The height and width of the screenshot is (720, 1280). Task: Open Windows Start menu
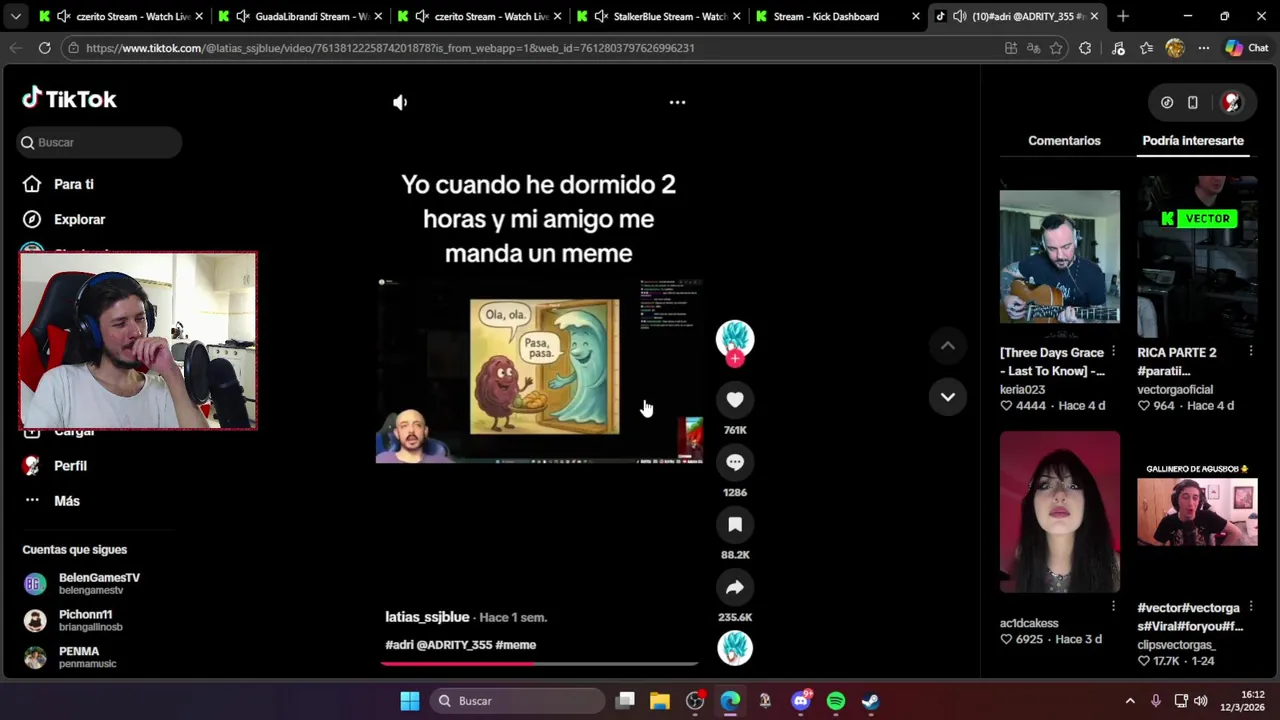click(x=410, y=701)
